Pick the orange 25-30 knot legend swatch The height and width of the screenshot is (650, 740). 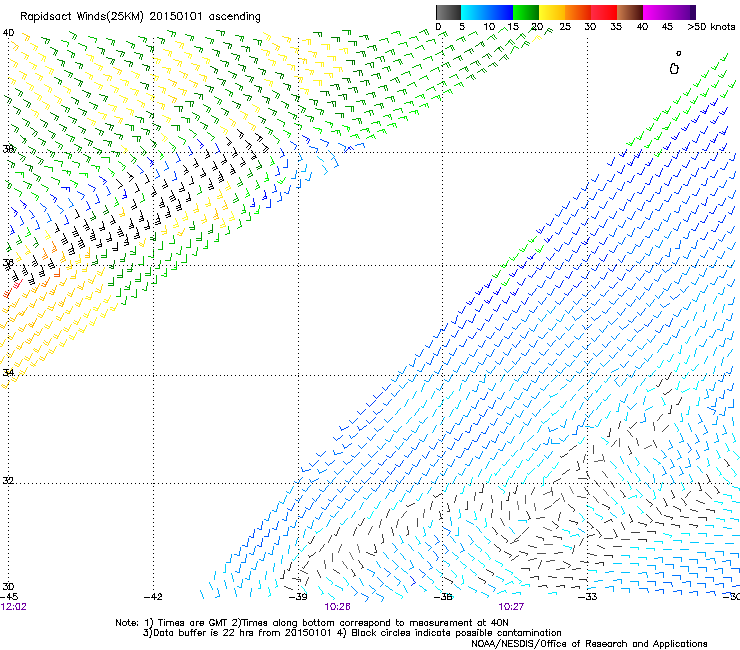coord(578,12)
